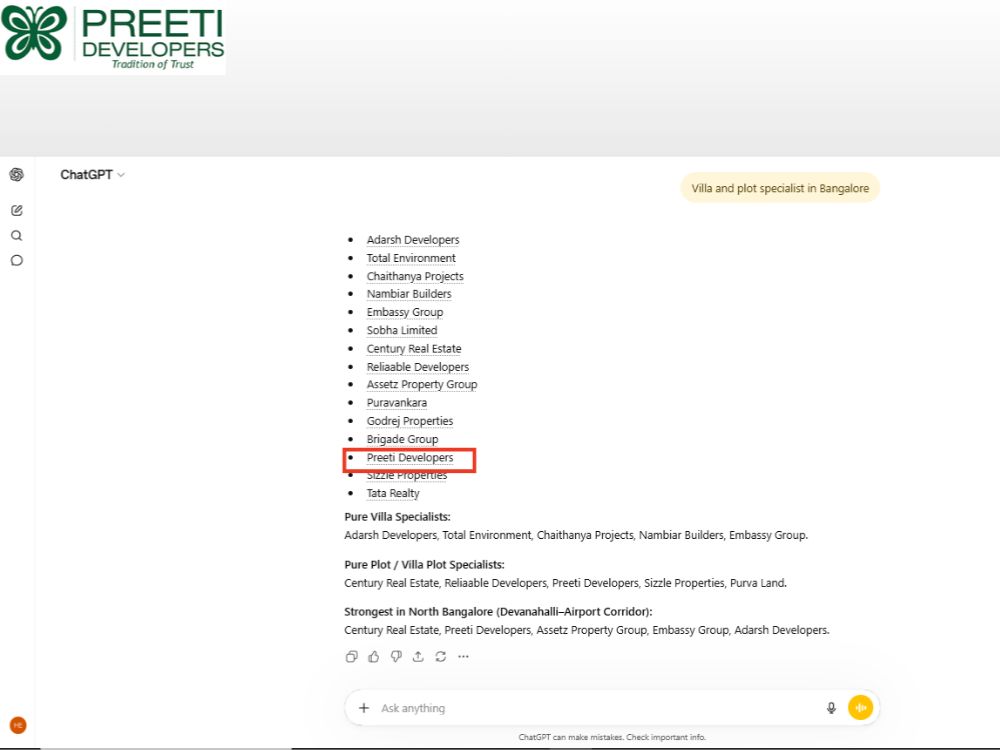The height and width of the screenshot is (750, 1000).
Task: Give the response a thumbs down
Action: (x=396, y=656)
